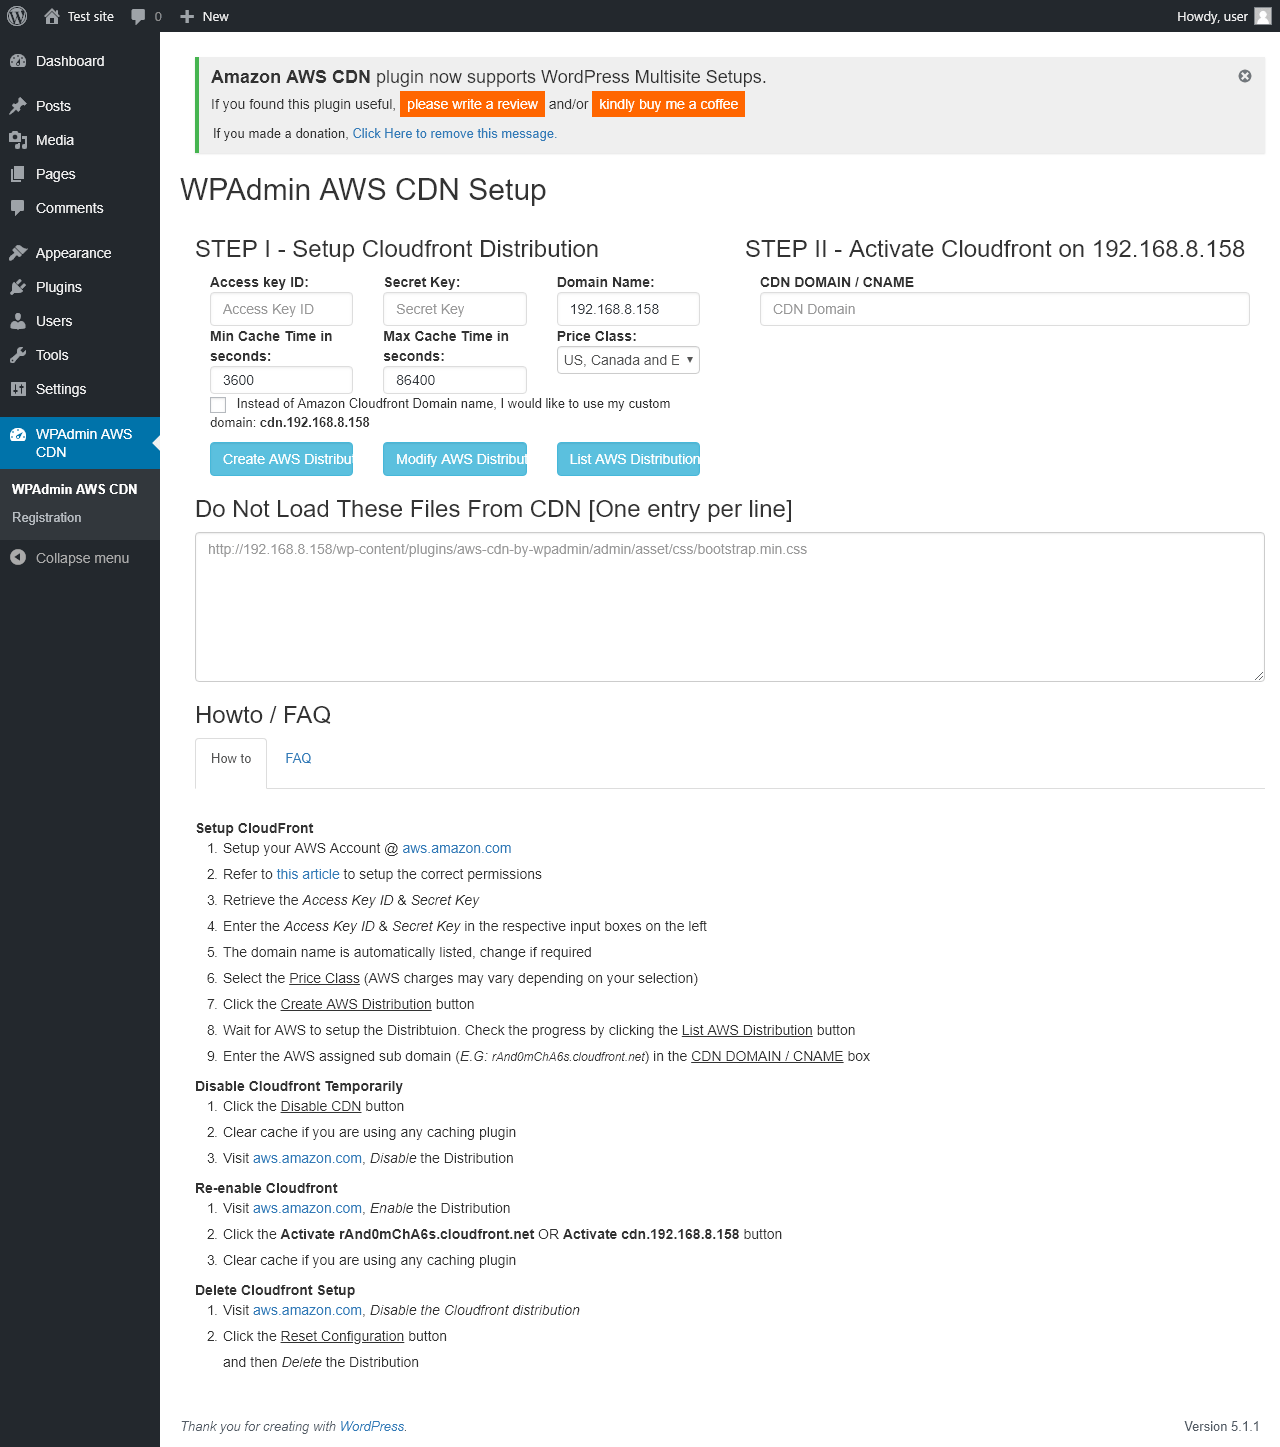Click the Domain Name input field
The image size is (1280, 1447).
point(628,309)
